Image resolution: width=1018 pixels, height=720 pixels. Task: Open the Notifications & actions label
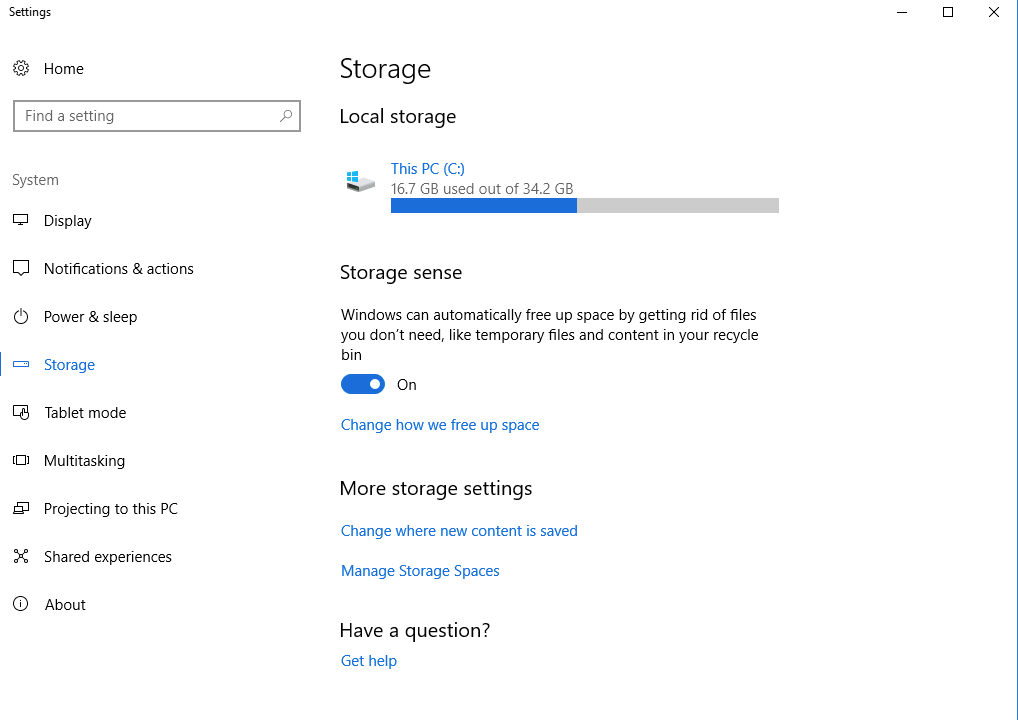point(119,269)
